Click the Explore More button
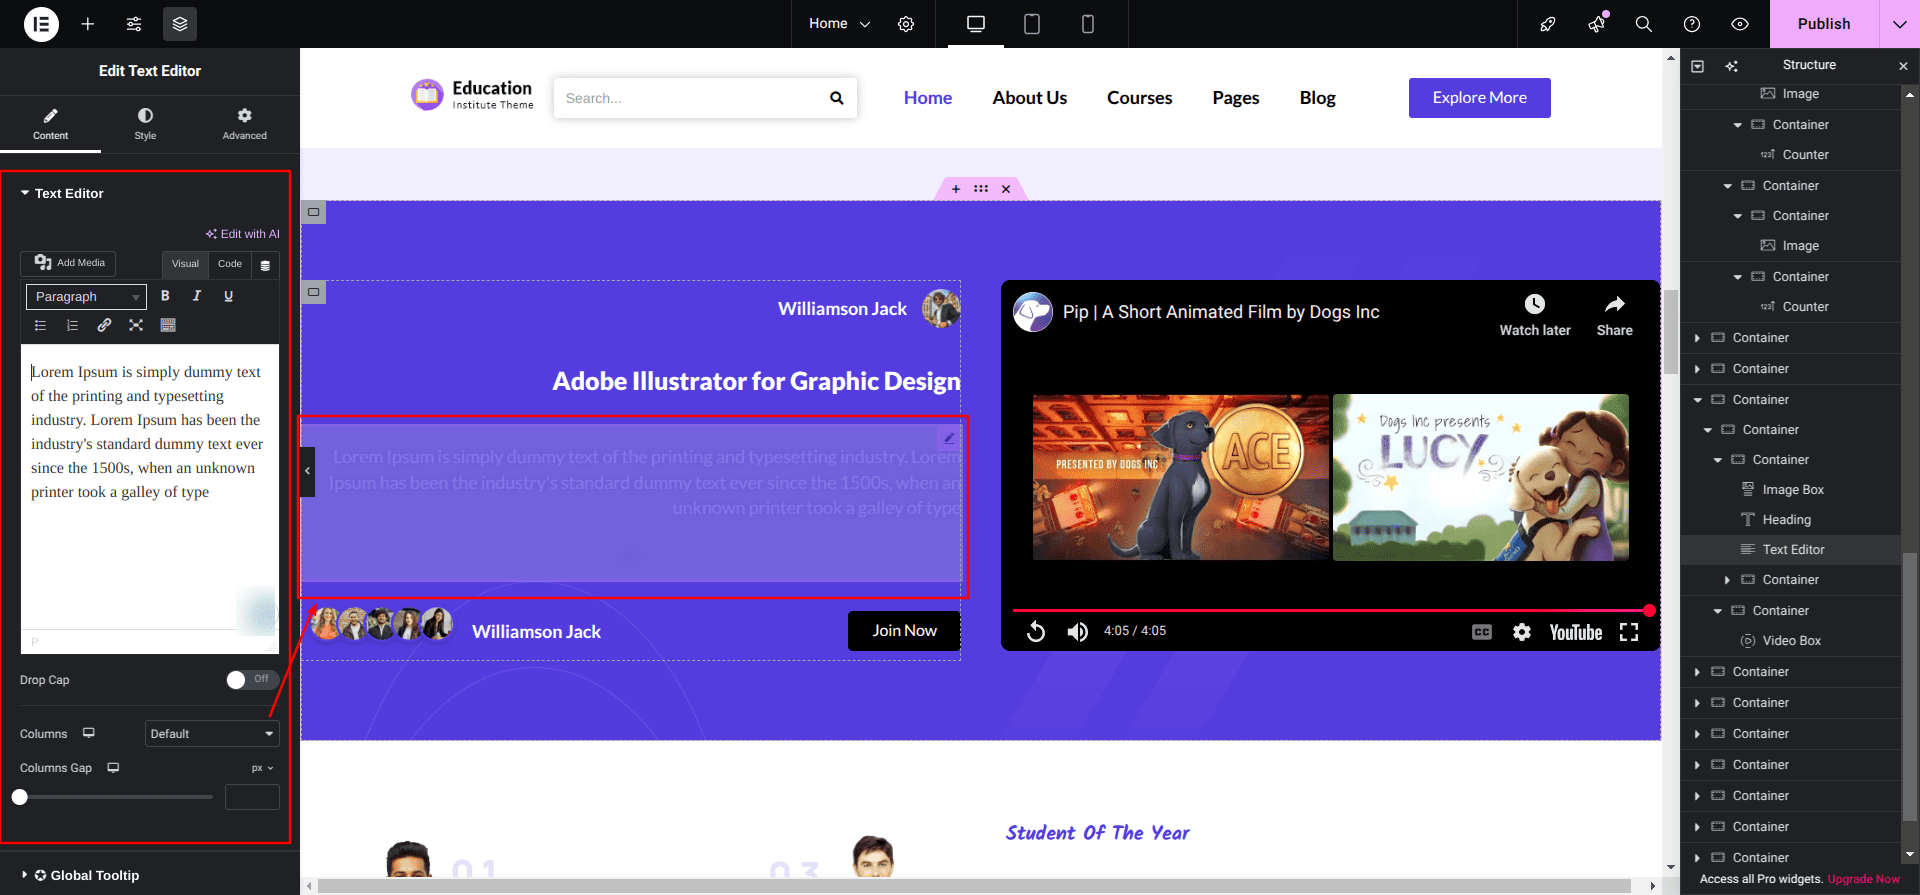 click(1480, 98)
